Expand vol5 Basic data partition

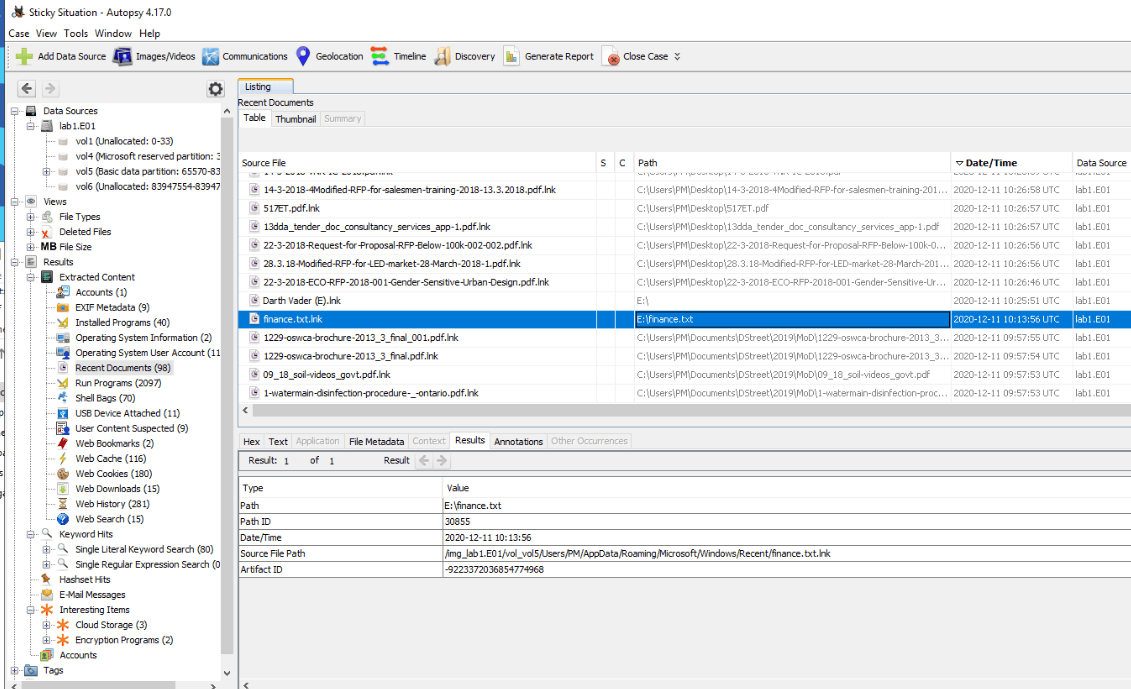tap(46, 172)
